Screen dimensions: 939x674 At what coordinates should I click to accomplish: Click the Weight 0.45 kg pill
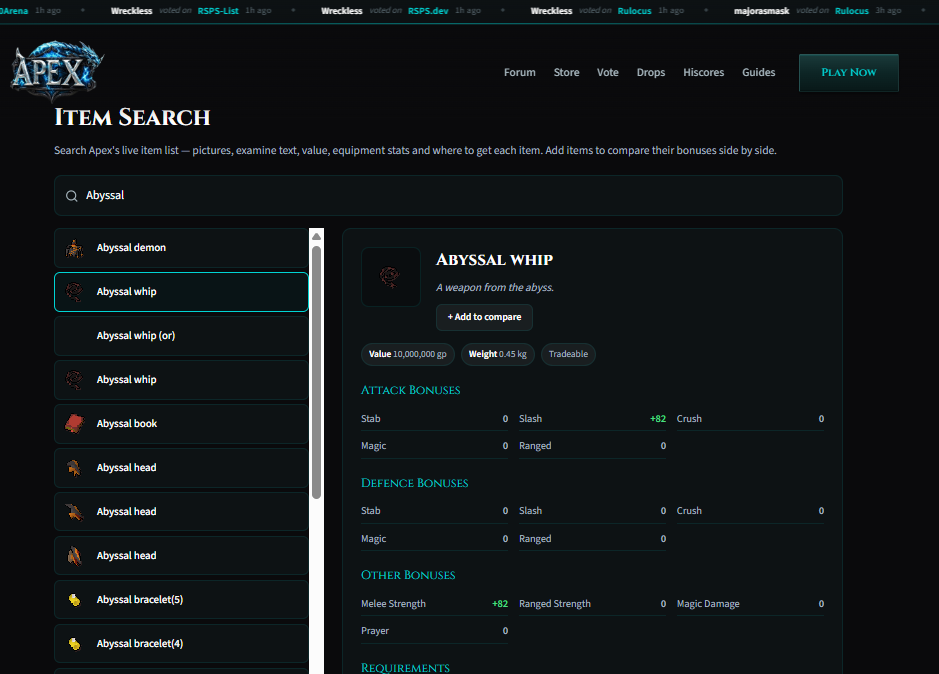497,354
